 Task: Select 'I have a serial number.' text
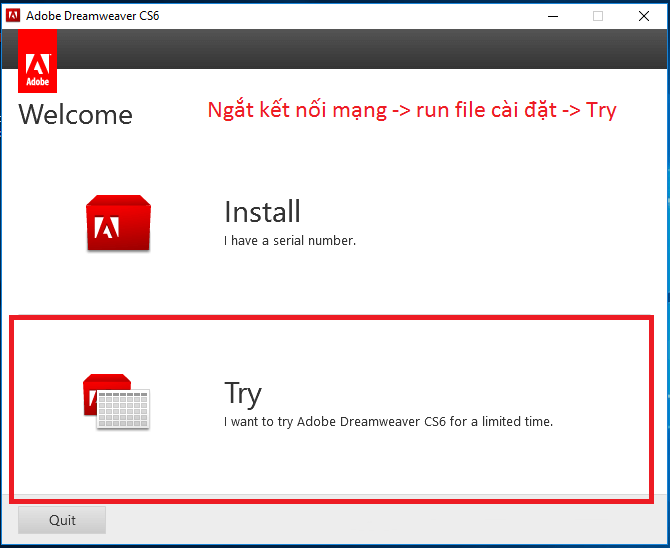click(290, 241)
